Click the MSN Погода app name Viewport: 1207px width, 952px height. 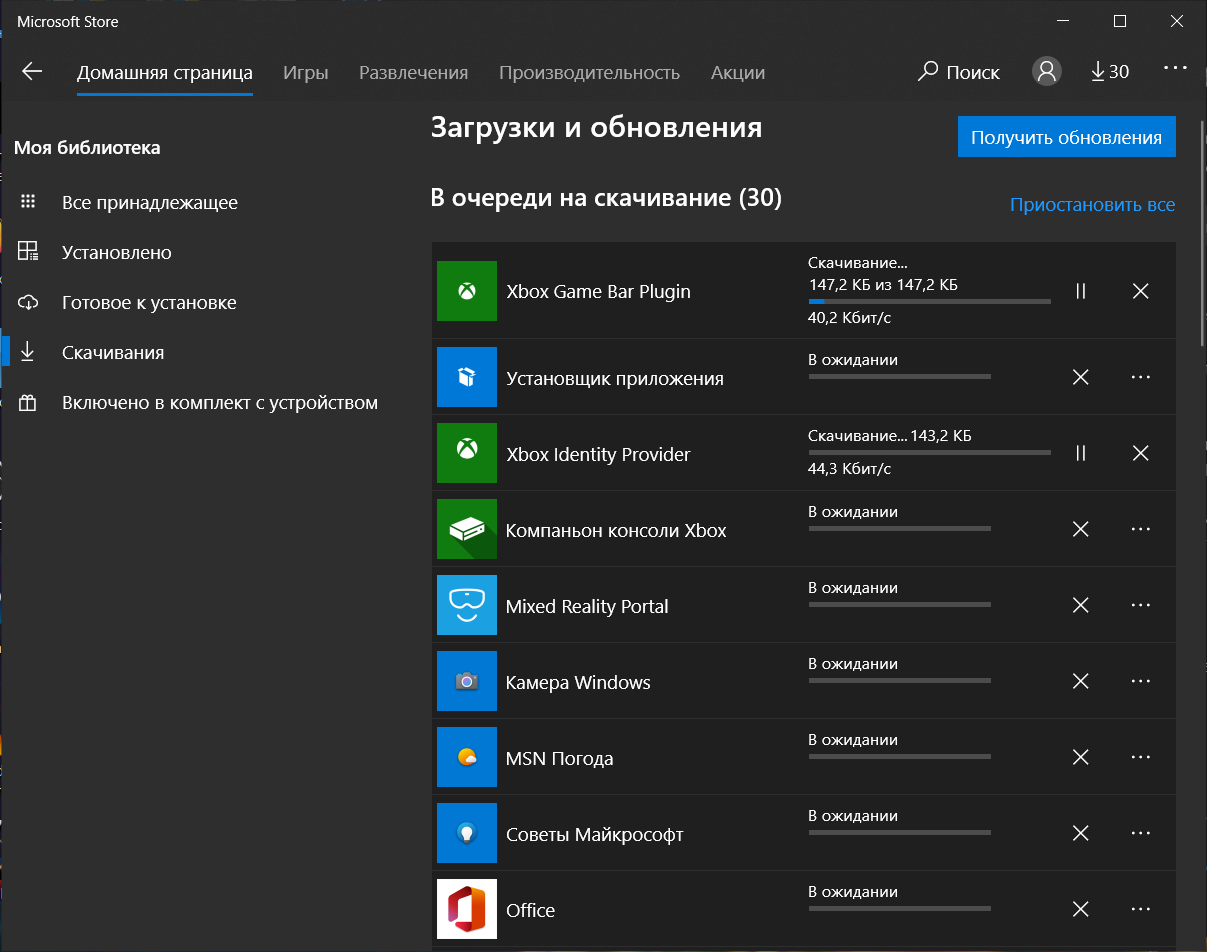pyautogui.click(x=560, y=758)
